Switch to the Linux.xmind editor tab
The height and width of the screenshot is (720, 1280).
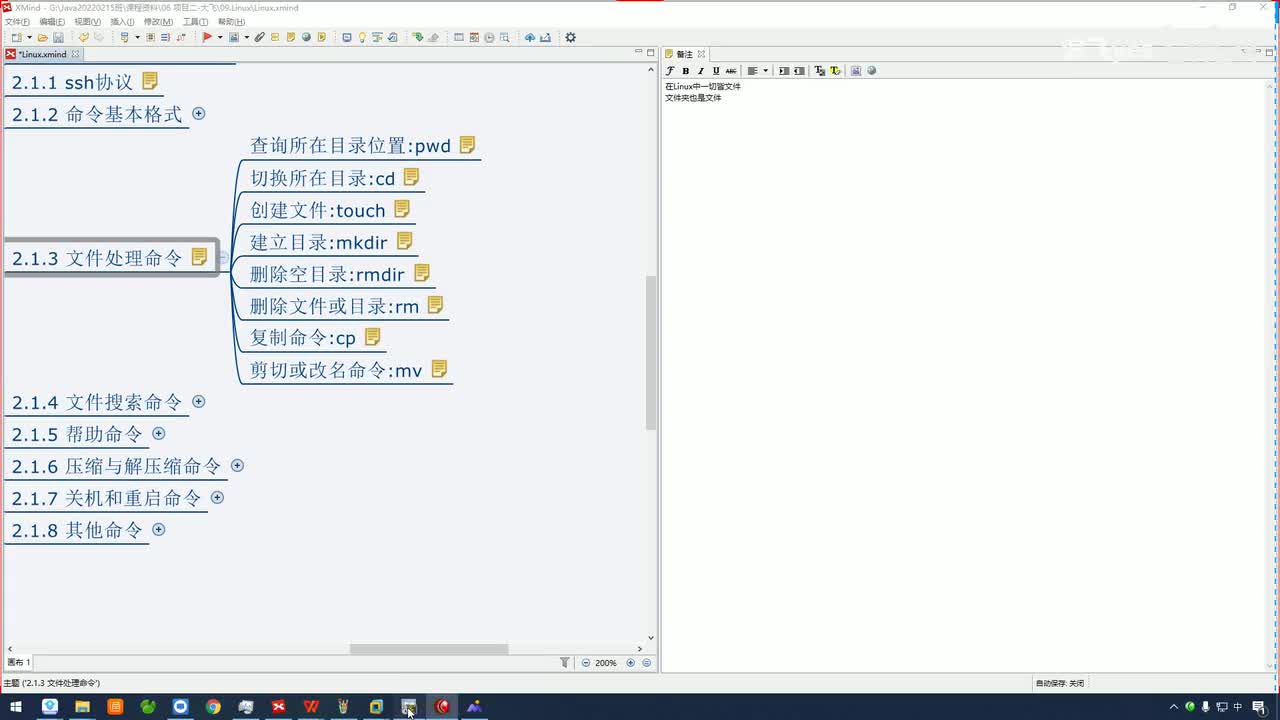pyautogui.click(x=42, y=54)
